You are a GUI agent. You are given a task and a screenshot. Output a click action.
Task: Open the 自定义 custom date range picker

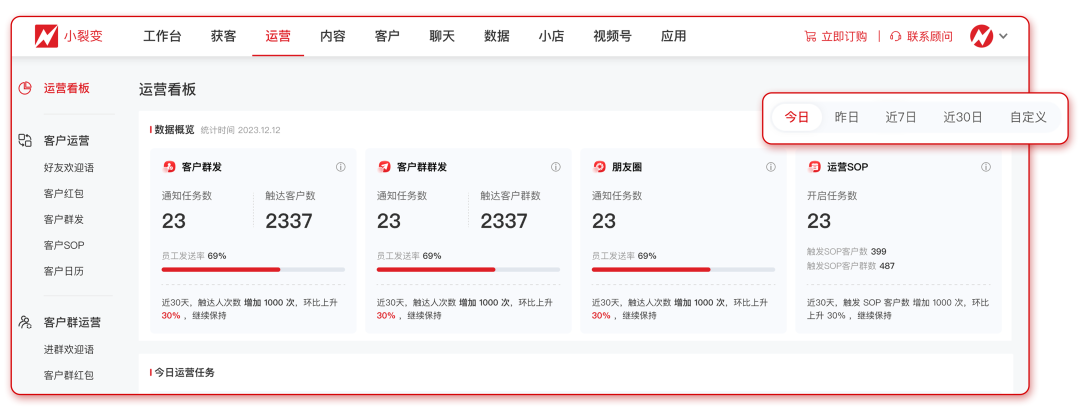[1028, 117]
